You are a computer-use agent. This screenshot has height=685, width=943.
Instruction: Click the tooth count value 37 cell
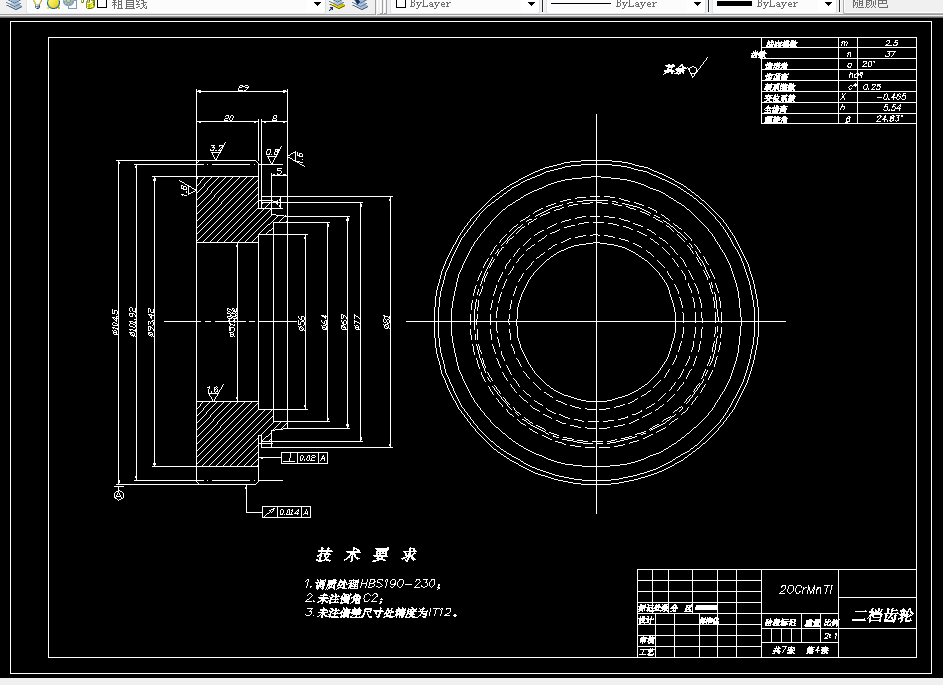886,54
